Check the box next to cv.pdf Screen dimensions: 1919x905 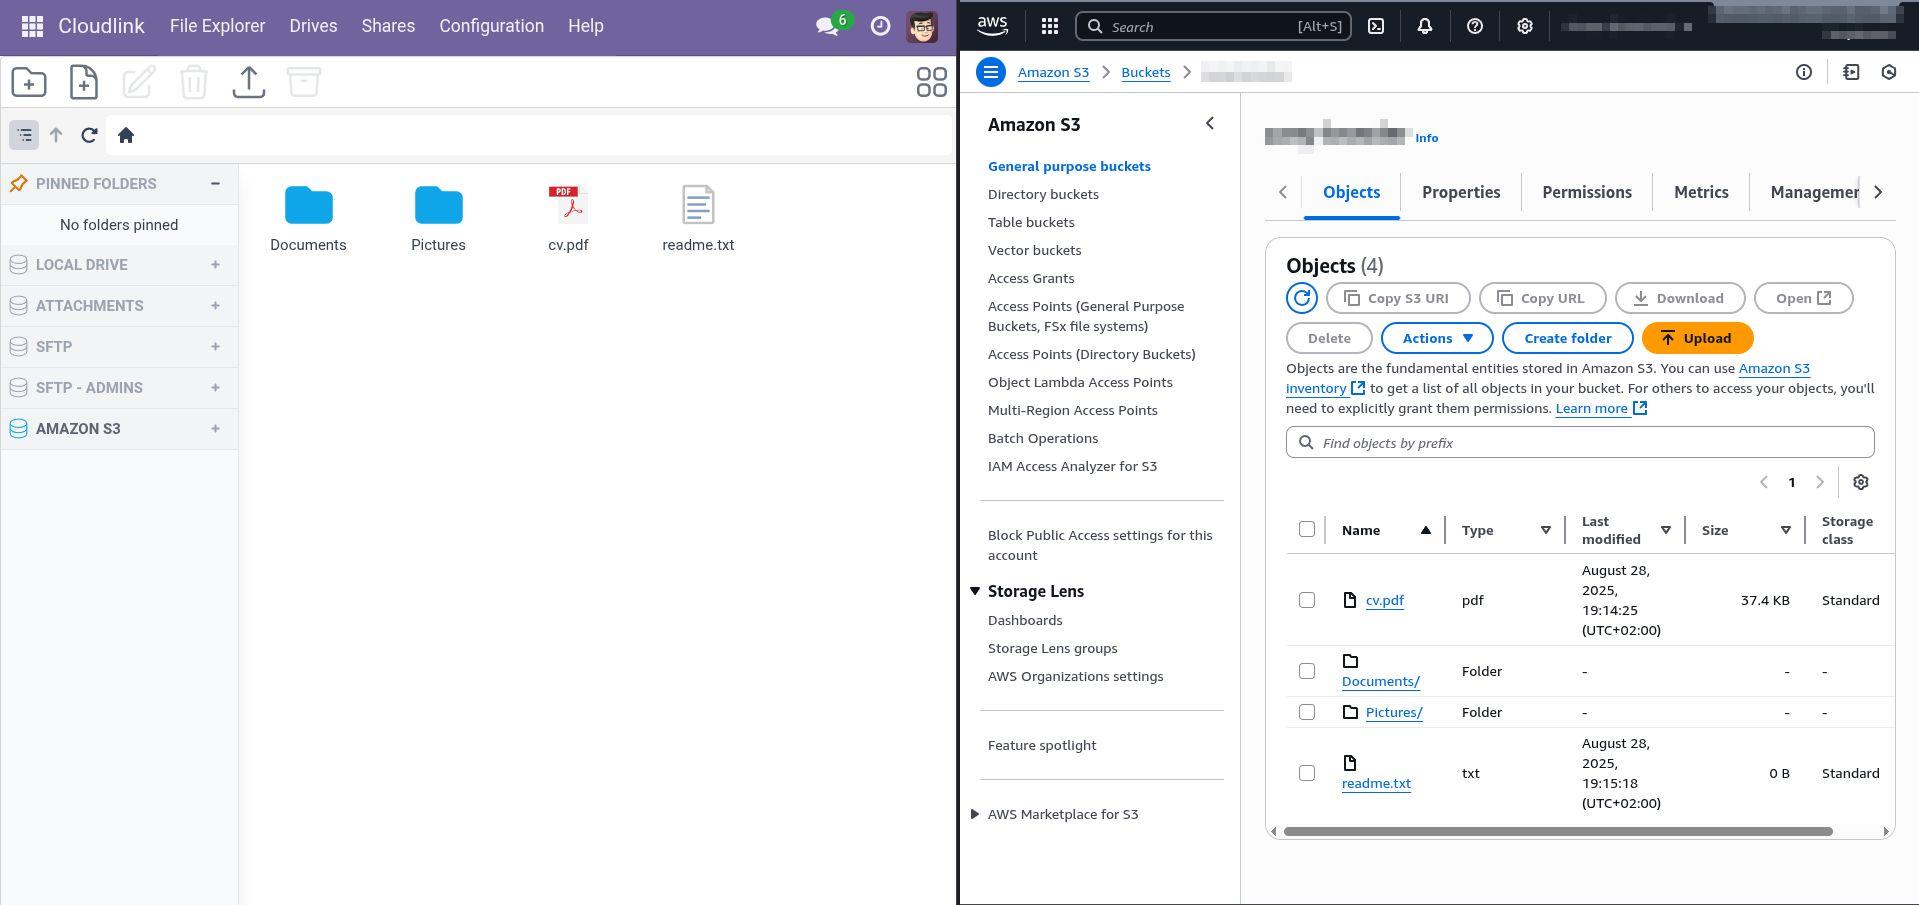tap(1307, 600)
